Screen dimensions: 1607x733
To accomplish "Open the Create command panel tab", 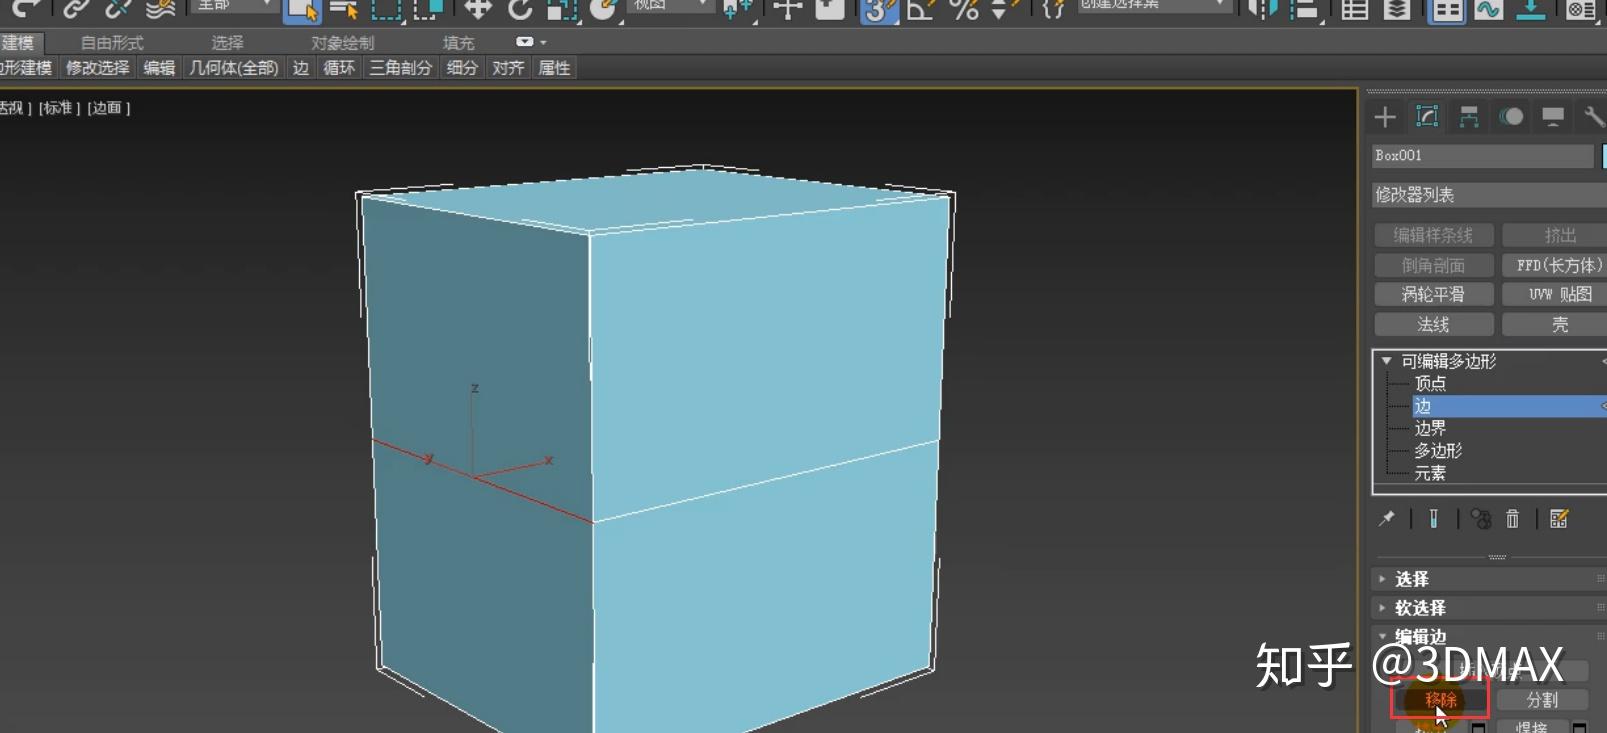I will [x=1385, y=117].
